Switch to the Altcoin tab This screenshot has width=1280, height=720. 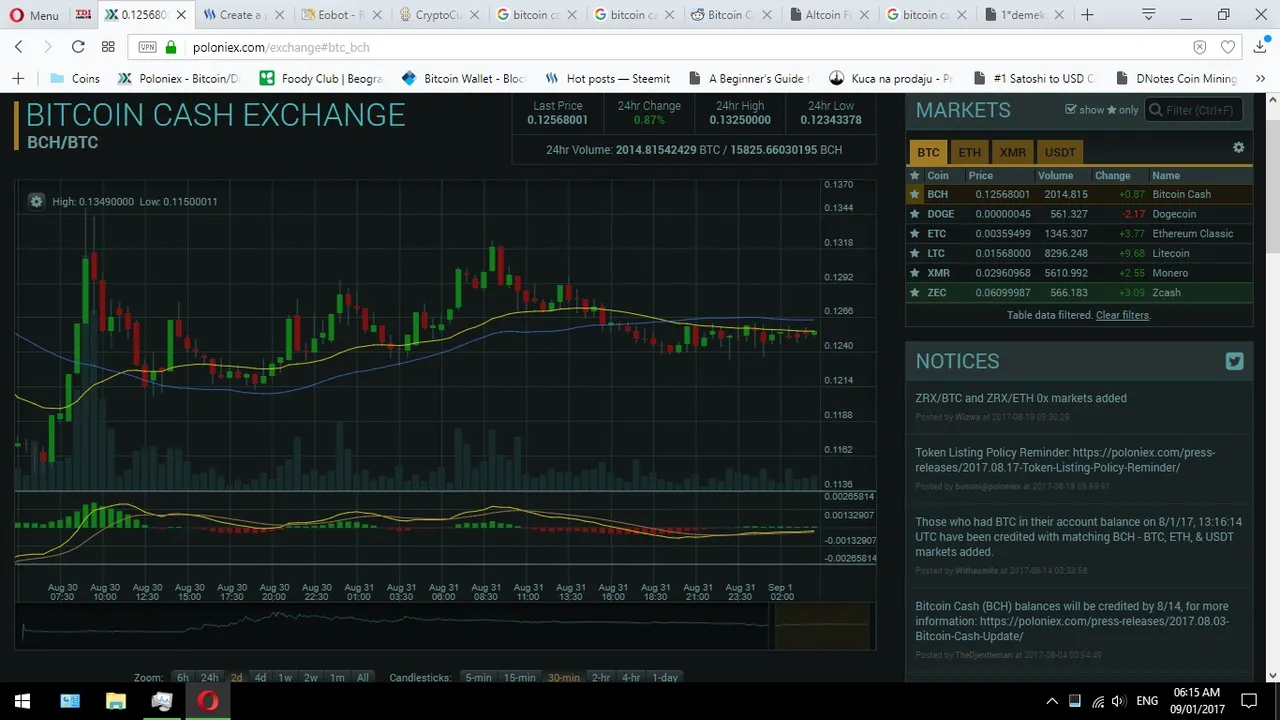(x=831, y=15)
